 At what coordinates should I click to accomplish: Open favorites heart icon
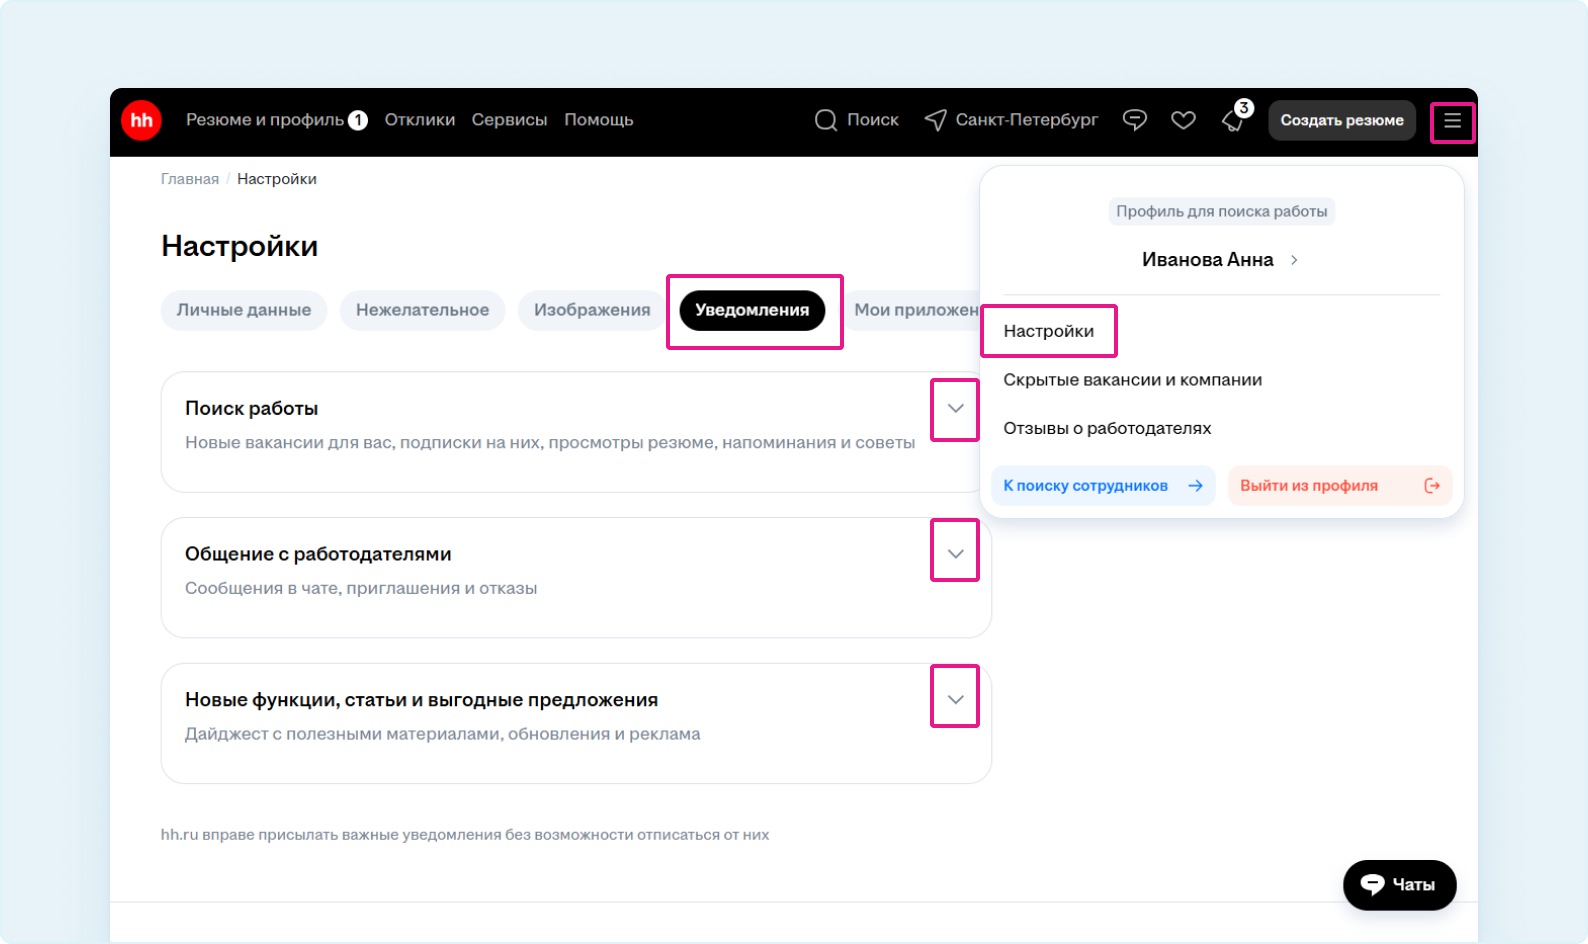tap(1183, 121)
